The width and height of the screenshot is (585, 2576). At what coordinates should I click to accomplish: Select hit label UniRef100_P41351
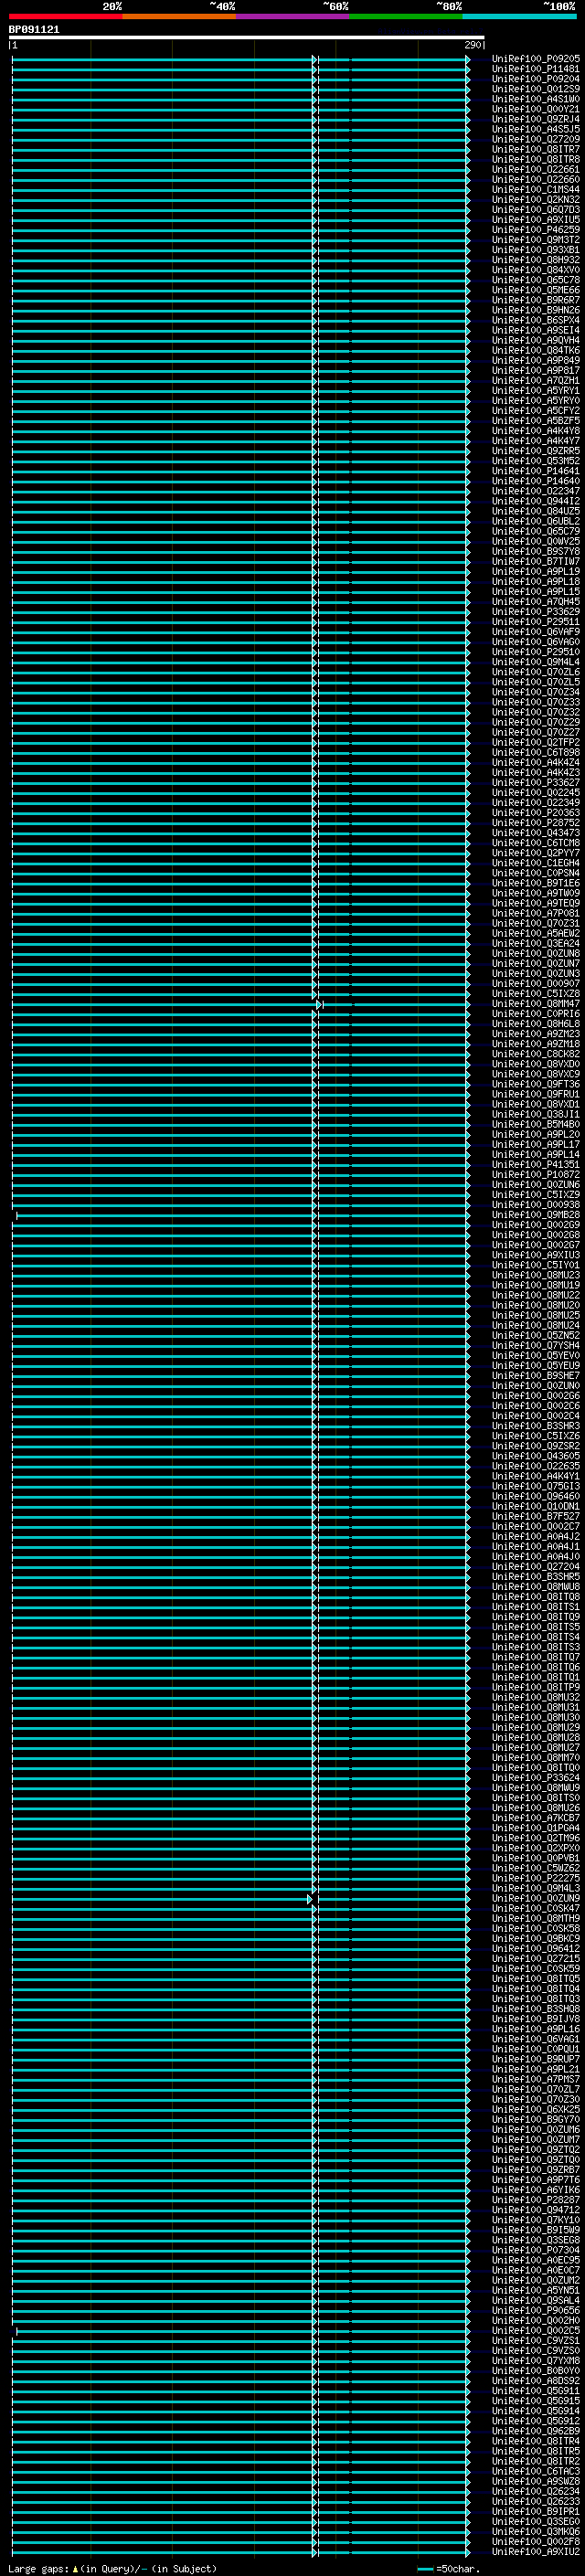[x=536, y=1165]
